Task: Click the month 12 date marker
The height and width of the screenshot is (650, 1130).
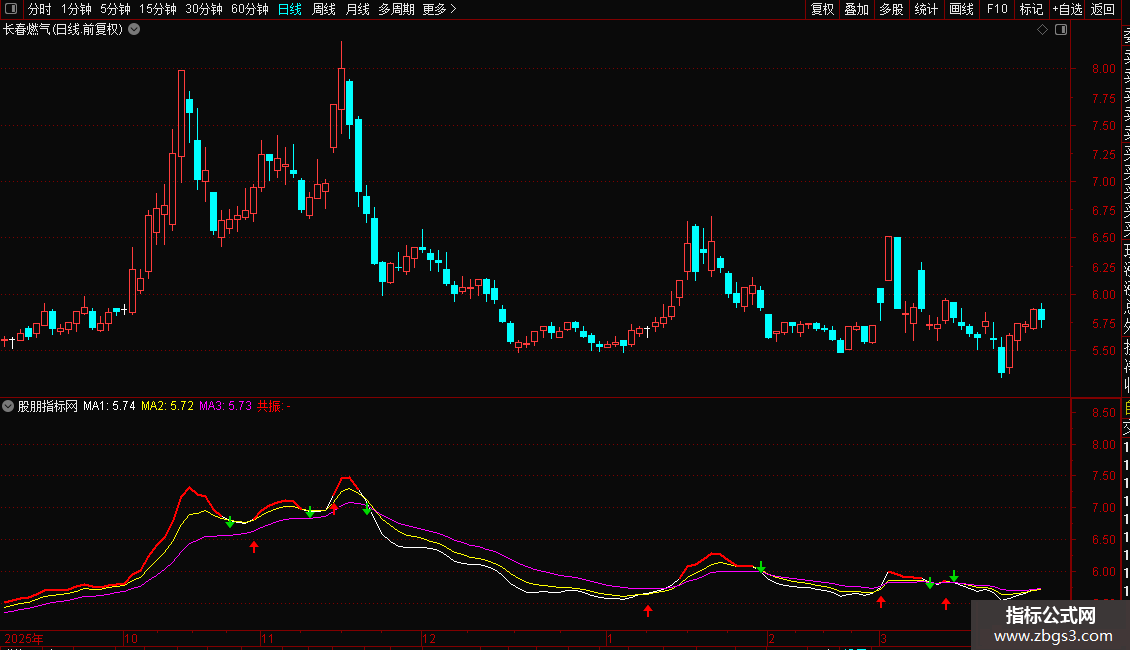Action: tap(429, 638)
